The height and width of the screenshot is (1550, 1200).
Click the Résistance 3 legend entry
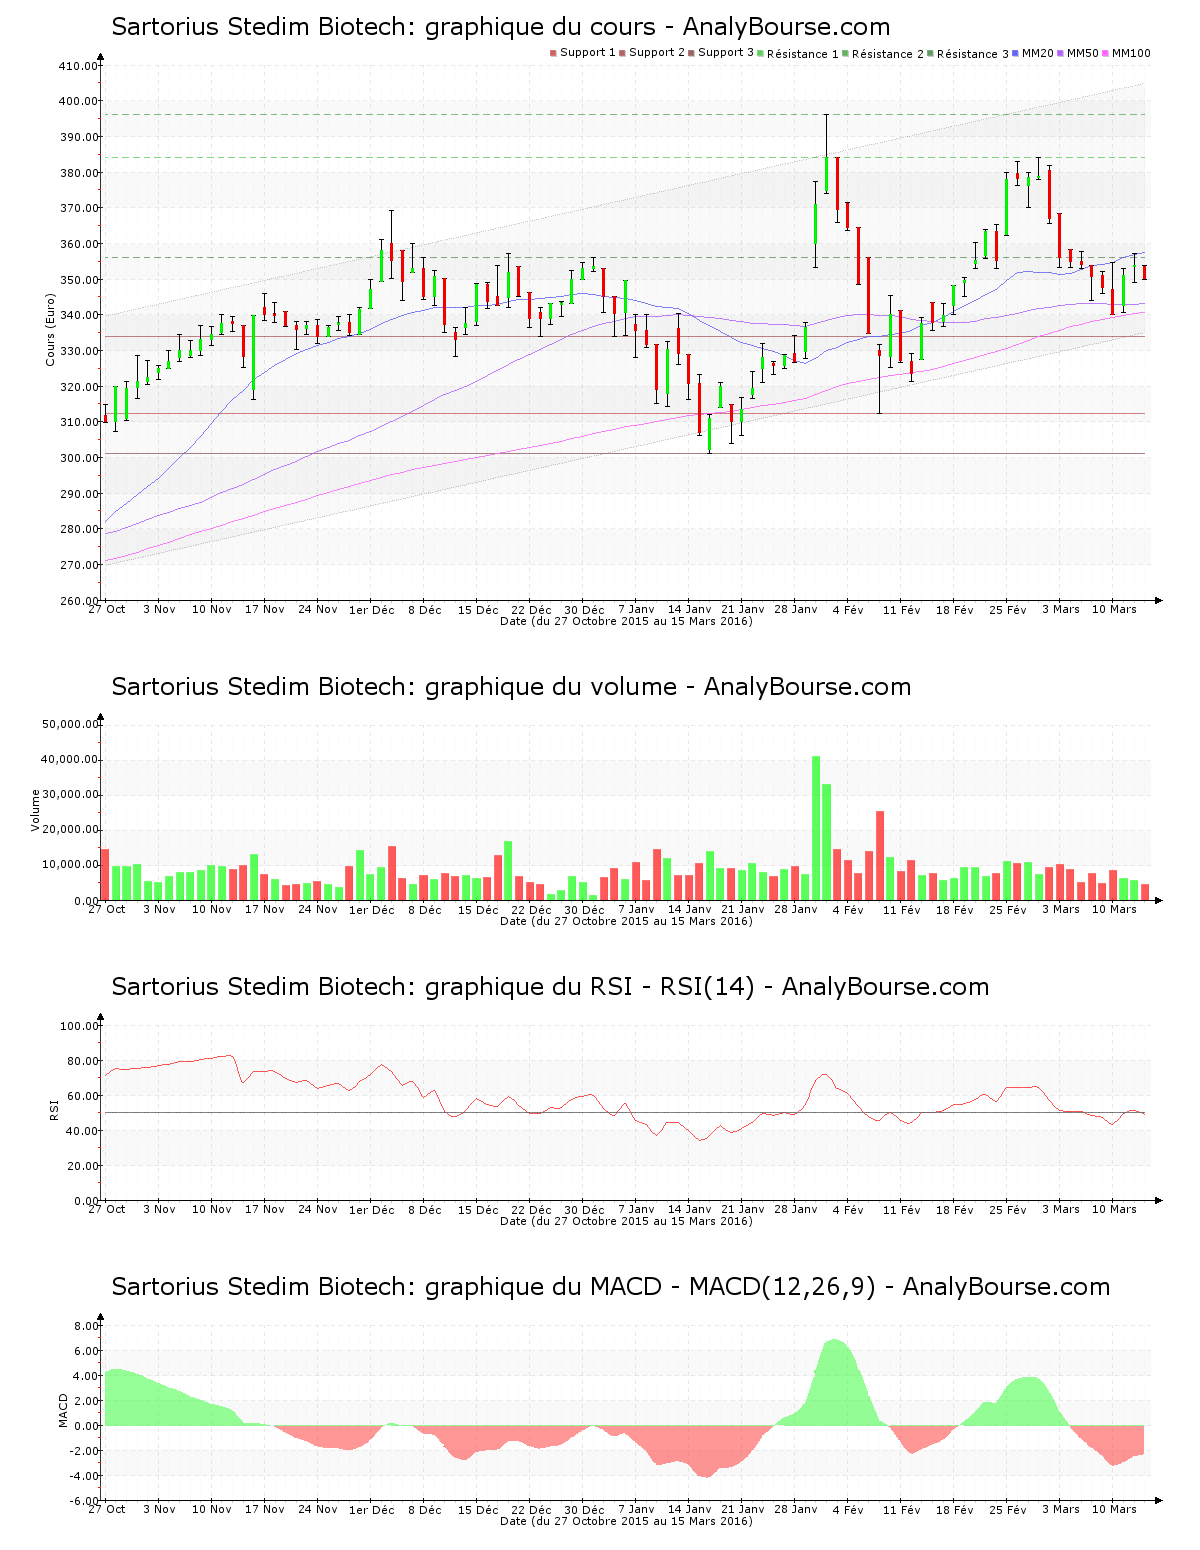click(972, 54)
